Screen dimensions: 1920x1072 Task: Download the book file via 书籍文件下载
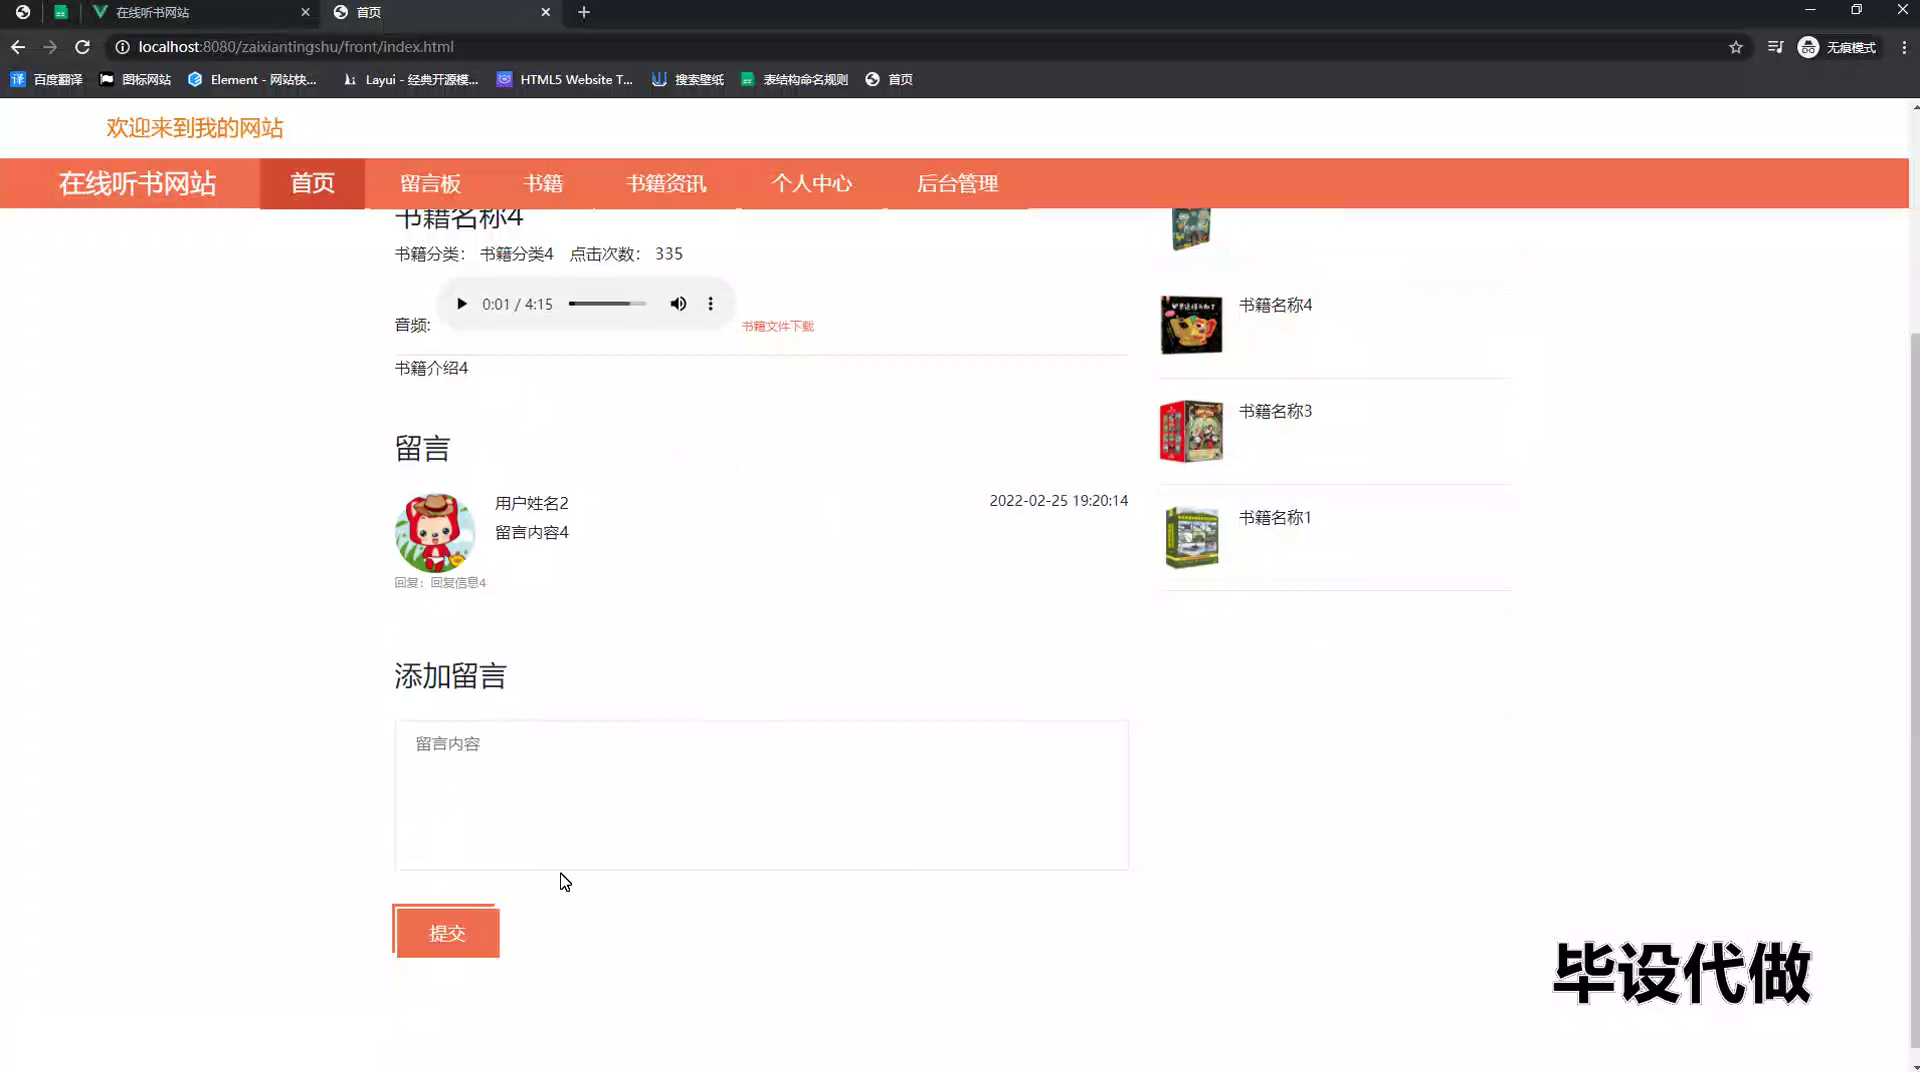778,326
